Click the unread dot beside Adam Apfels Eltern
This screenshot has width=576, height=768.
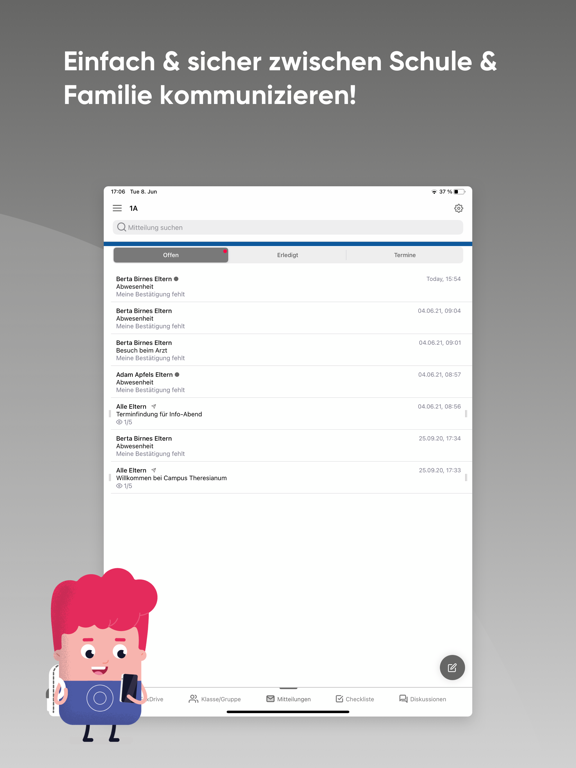177,375
